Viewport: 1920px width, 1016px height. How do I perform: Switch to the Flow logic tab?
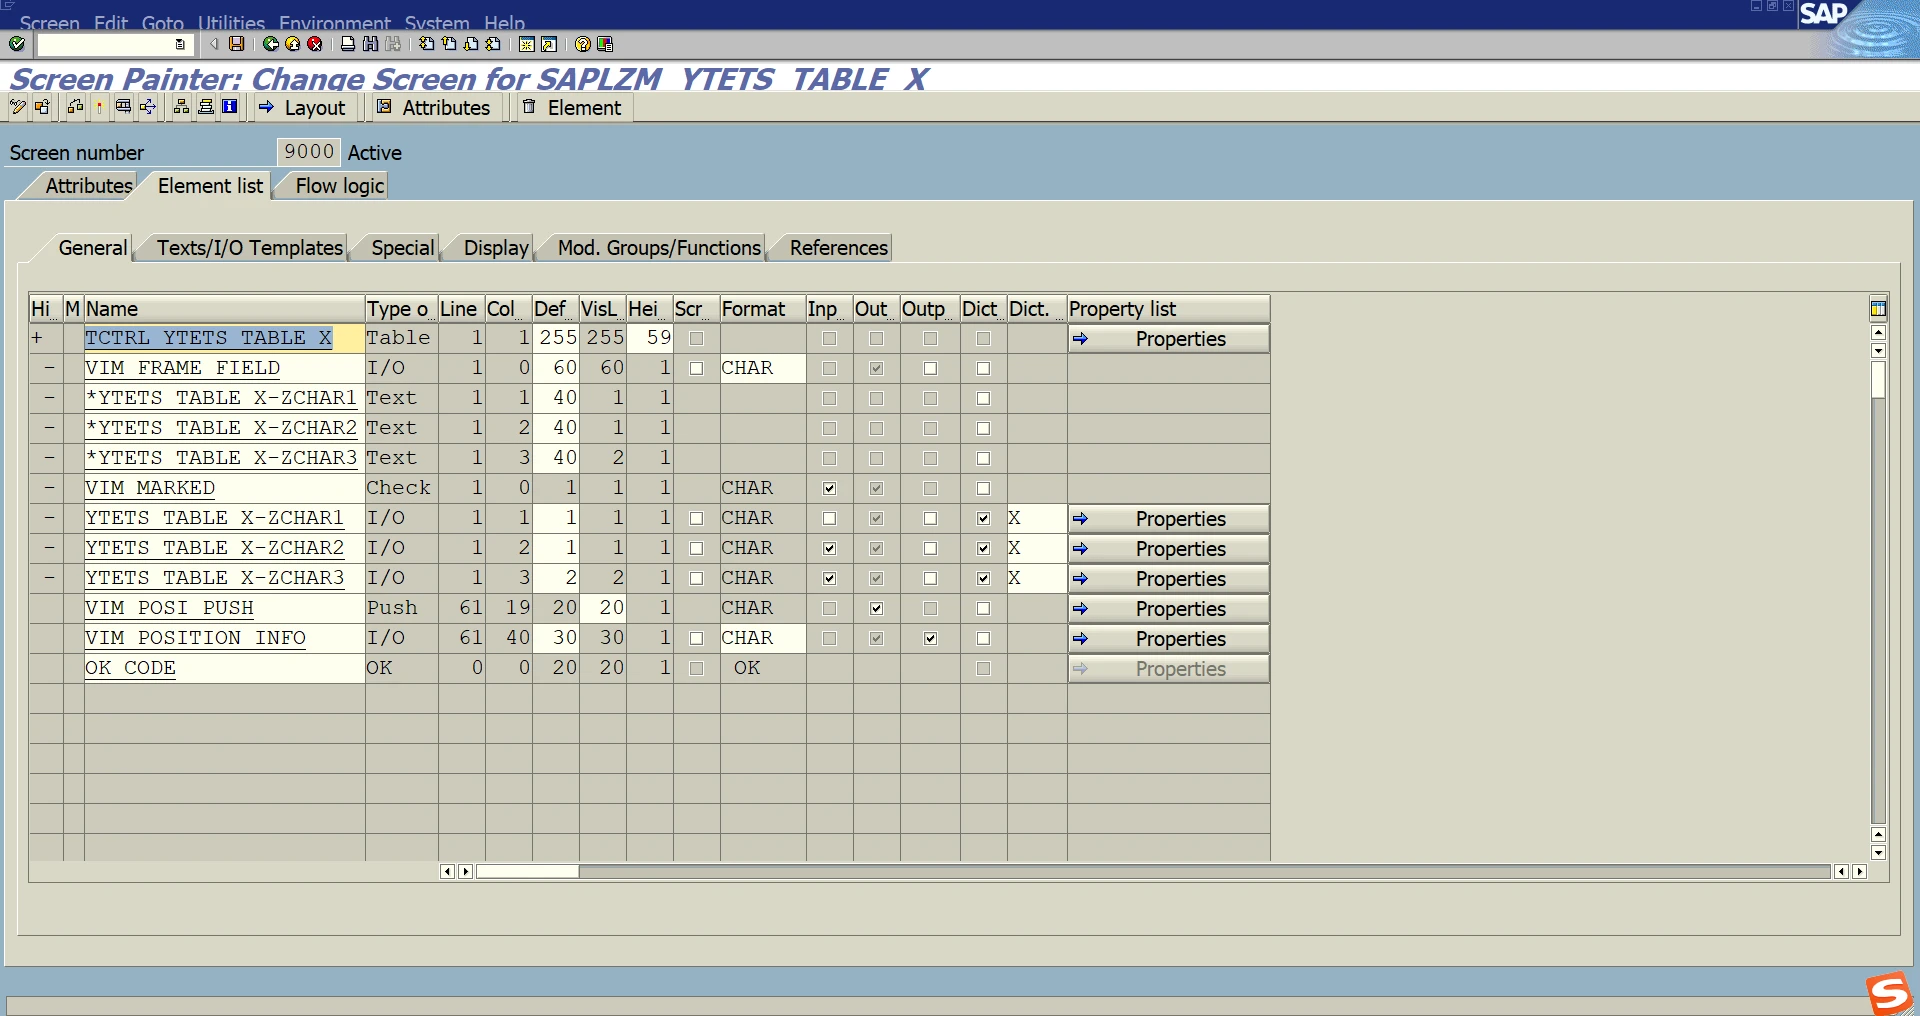click(339, 186)
